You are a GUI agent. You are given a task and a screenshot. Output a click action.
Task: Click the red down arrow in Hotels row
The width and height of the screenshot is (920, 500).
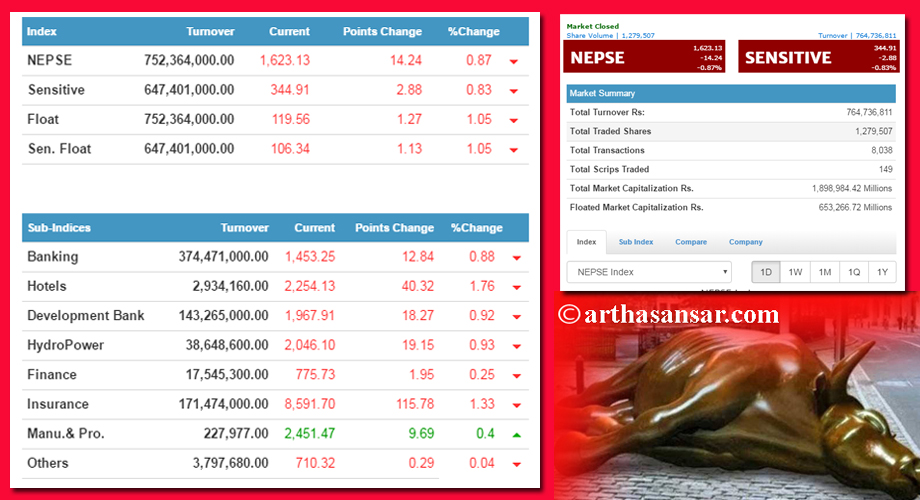(x=516, y=287)
